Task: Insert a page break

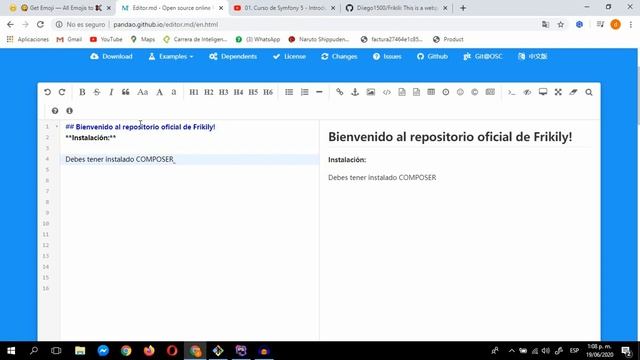Action: (490, 92)
